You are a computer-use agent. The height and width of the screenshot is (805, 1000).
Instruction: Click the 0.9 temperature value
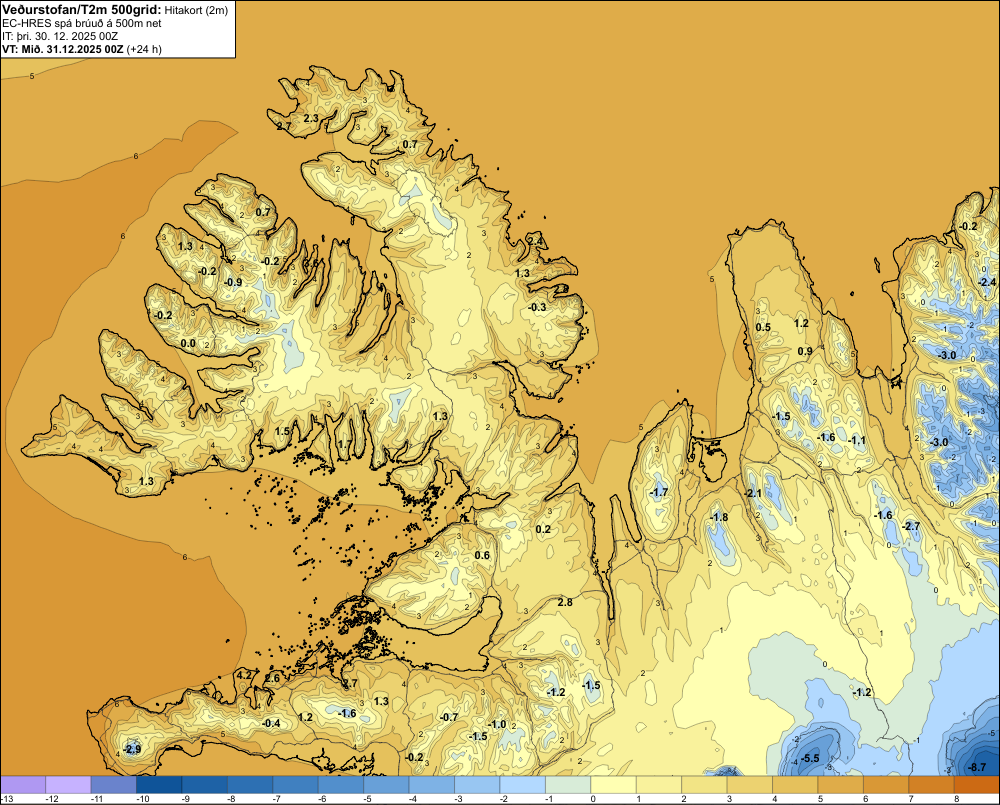pyautogui.click(x=805, y=351)
